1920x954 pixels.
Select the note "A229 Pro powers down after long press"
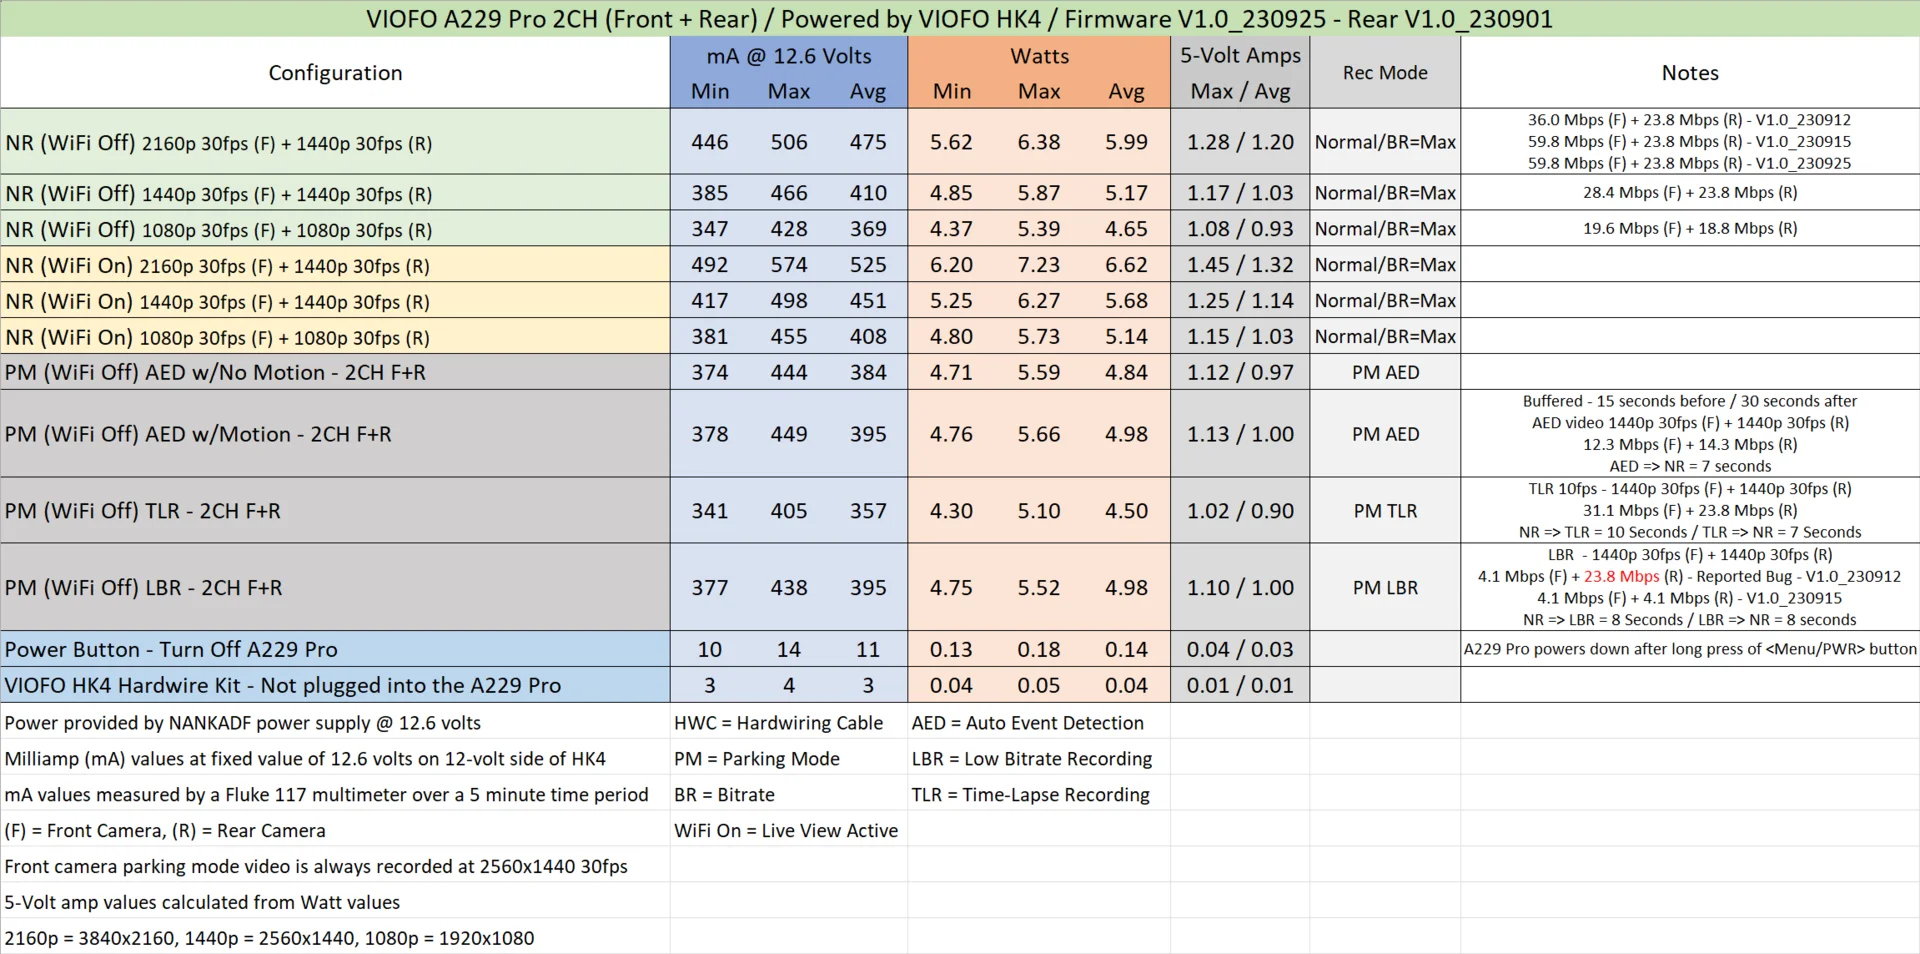1690,649
